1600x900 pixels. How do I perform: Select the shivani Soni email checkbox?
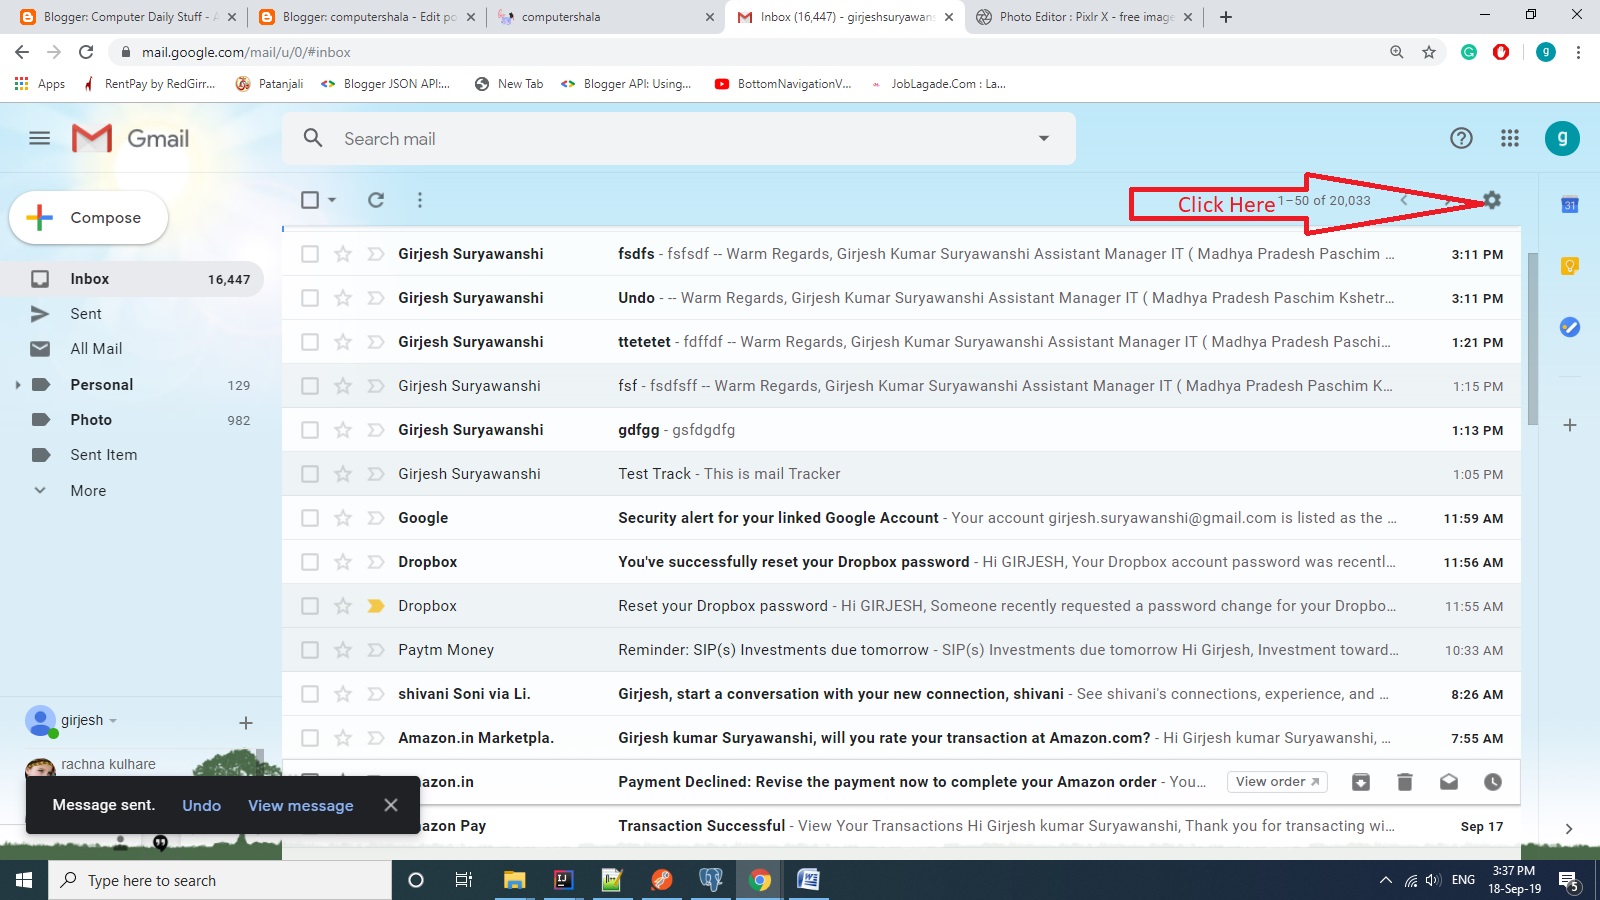click(310, 694)
